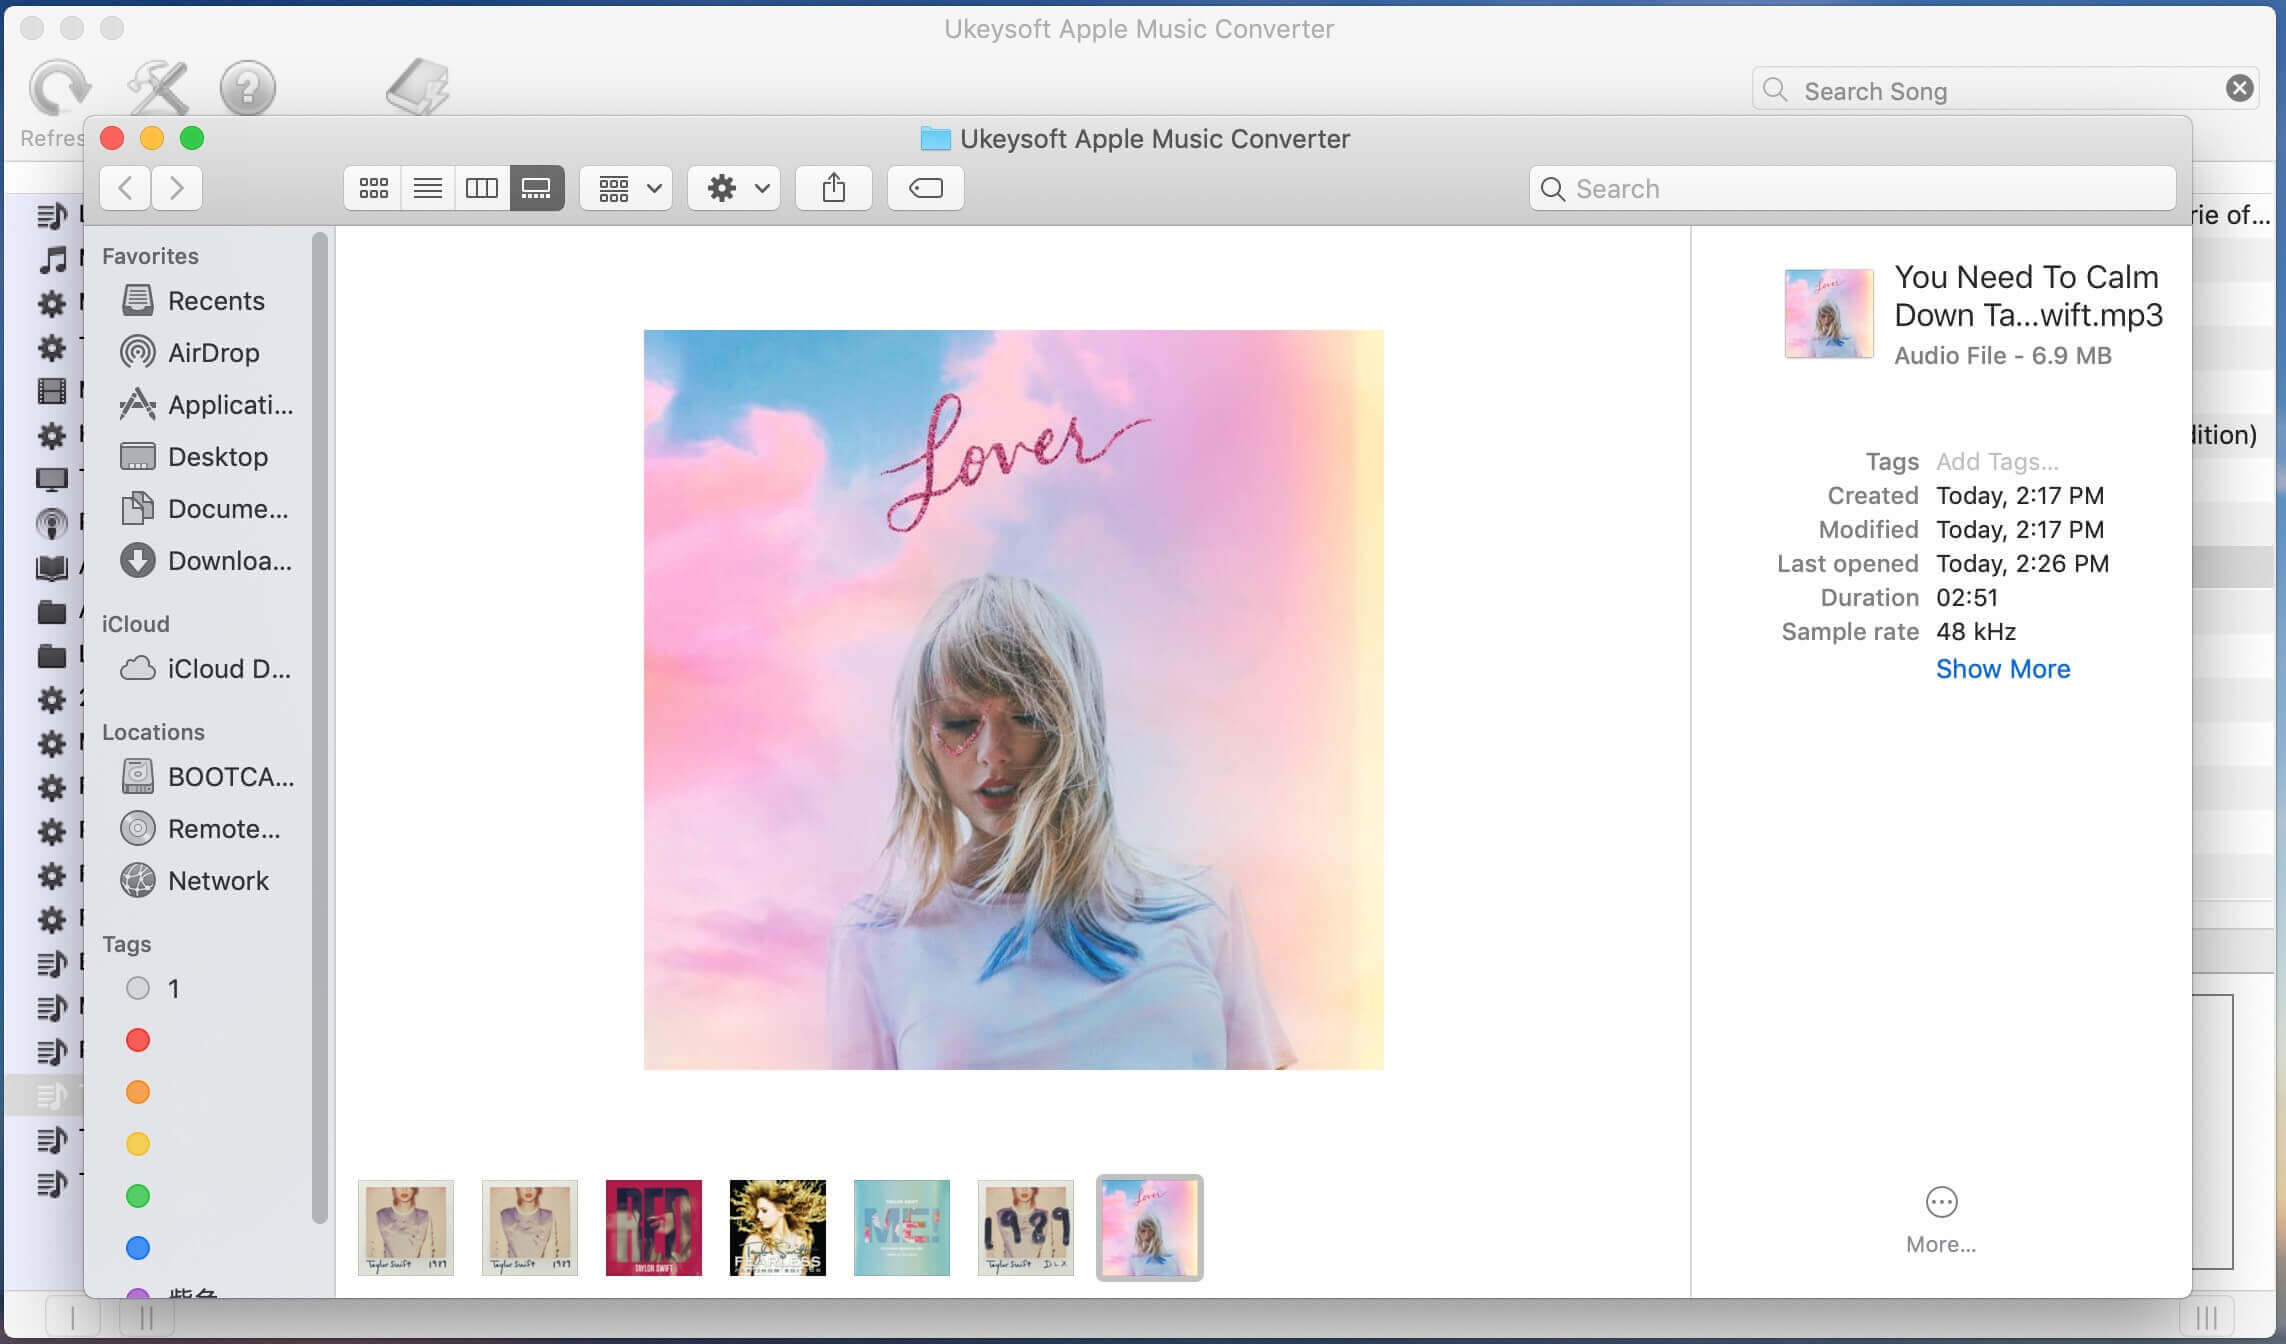This screenshot has width=2286, height=1344.
Task: Select the Yellow tag radio button
Action: [x=138, y=1142]
